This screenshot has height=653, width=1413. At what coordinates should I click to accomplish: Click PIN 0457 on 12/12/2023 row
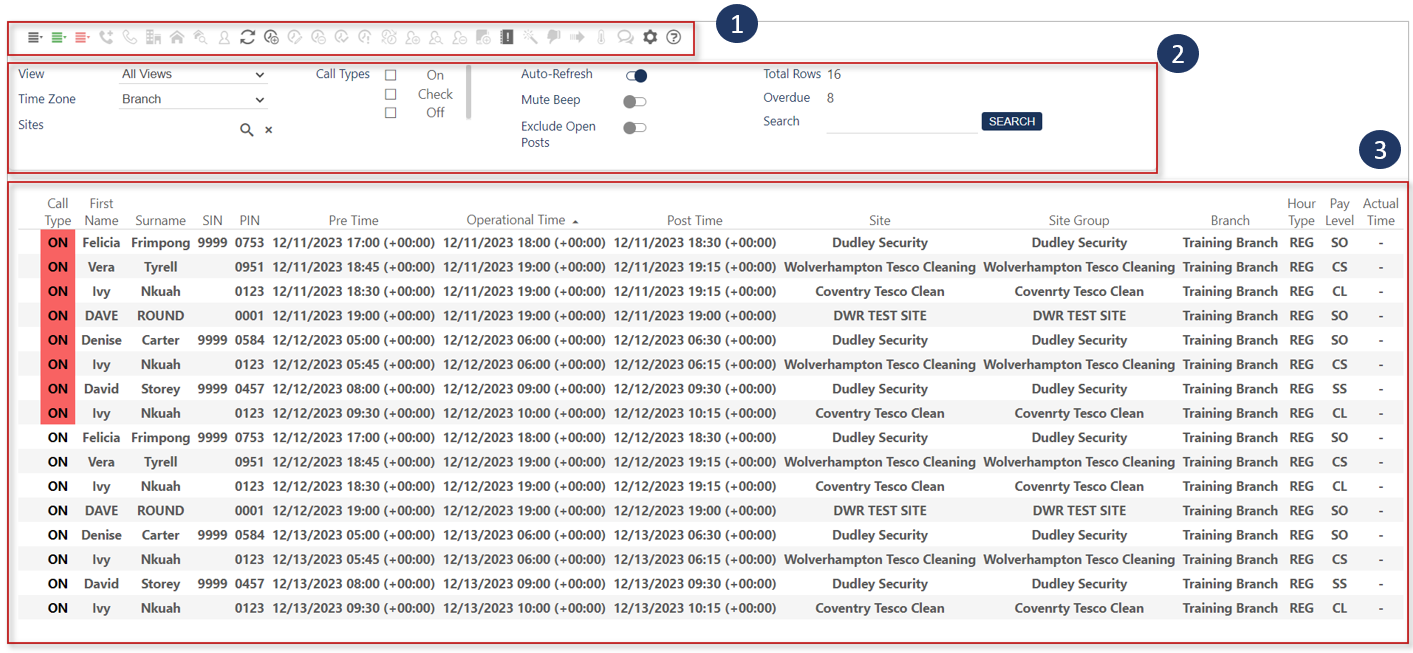tap(249, 389)
